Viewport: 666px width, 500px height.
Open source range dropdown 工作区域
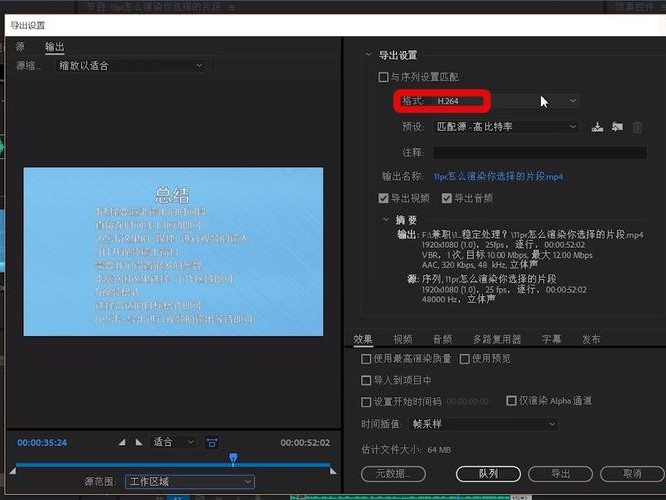coord(190,482)
